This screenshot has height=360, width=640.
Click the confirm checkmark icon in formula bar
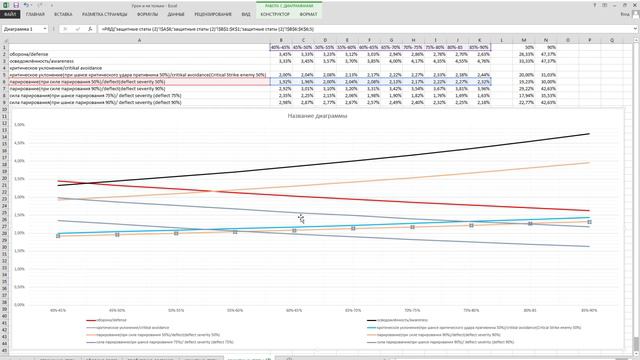point(78,29)
